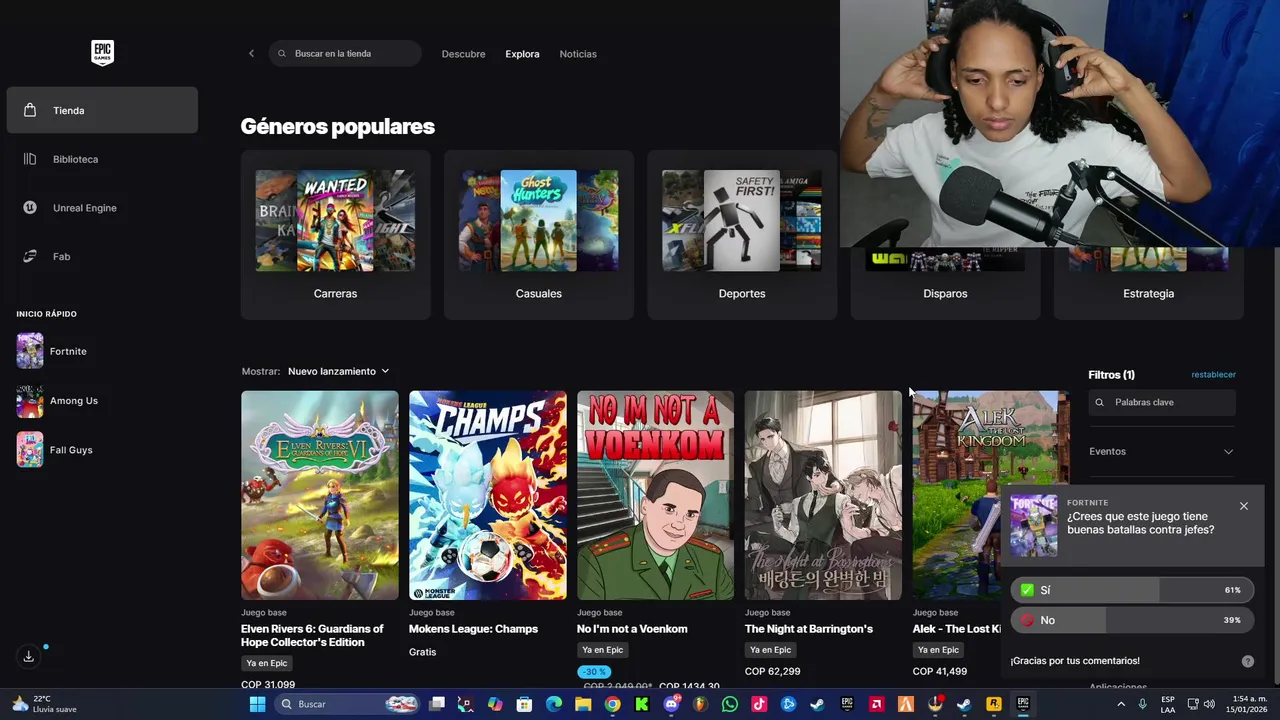Open the Deportes genre card
The image size is (1280, 720).
742,235
